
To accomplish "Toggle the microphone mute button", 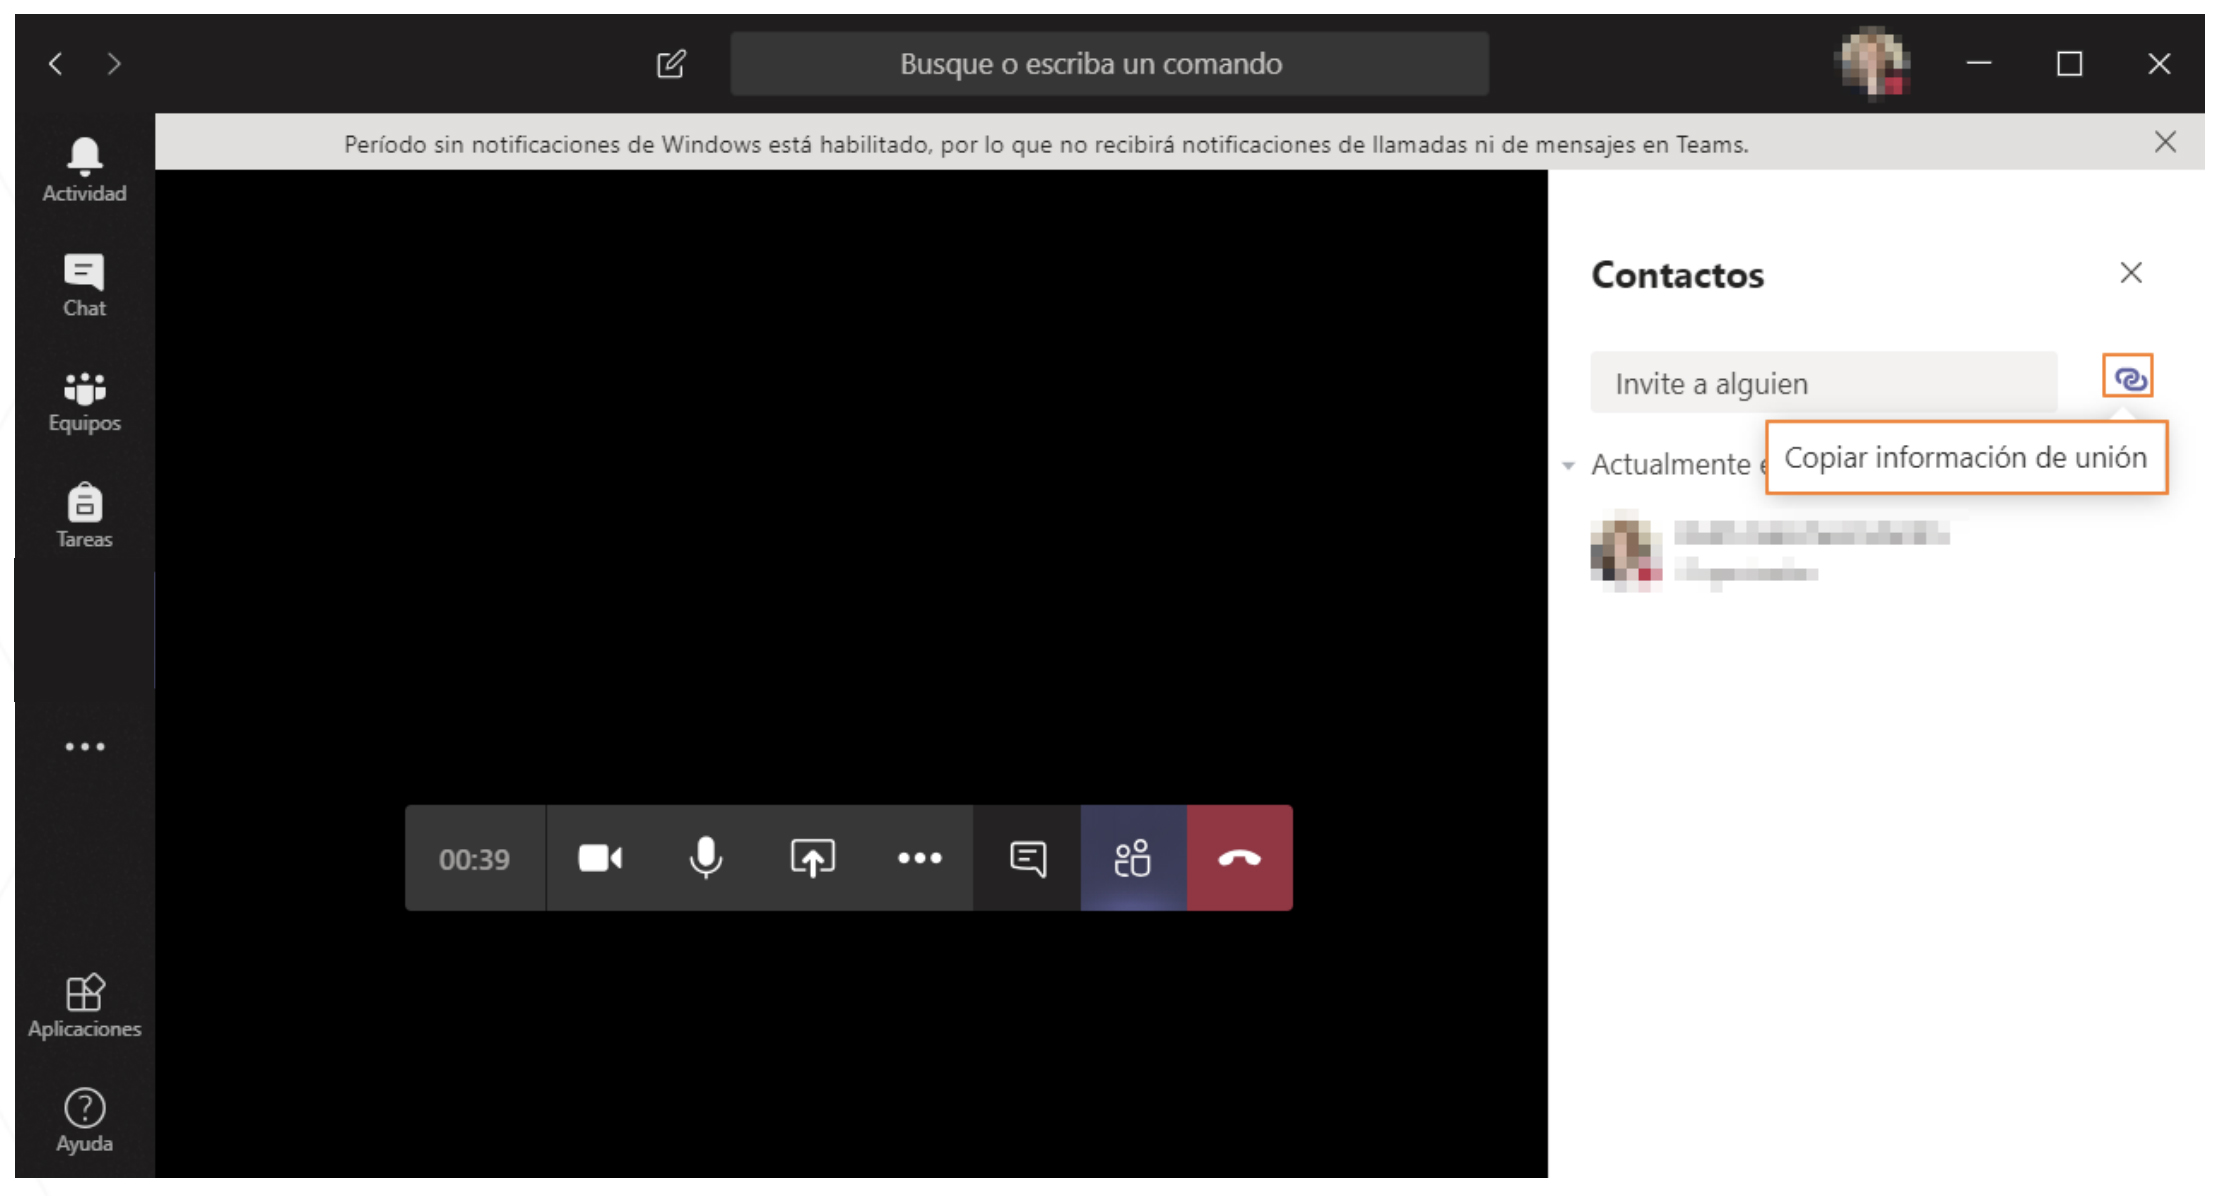I will [x=707, y=856].
